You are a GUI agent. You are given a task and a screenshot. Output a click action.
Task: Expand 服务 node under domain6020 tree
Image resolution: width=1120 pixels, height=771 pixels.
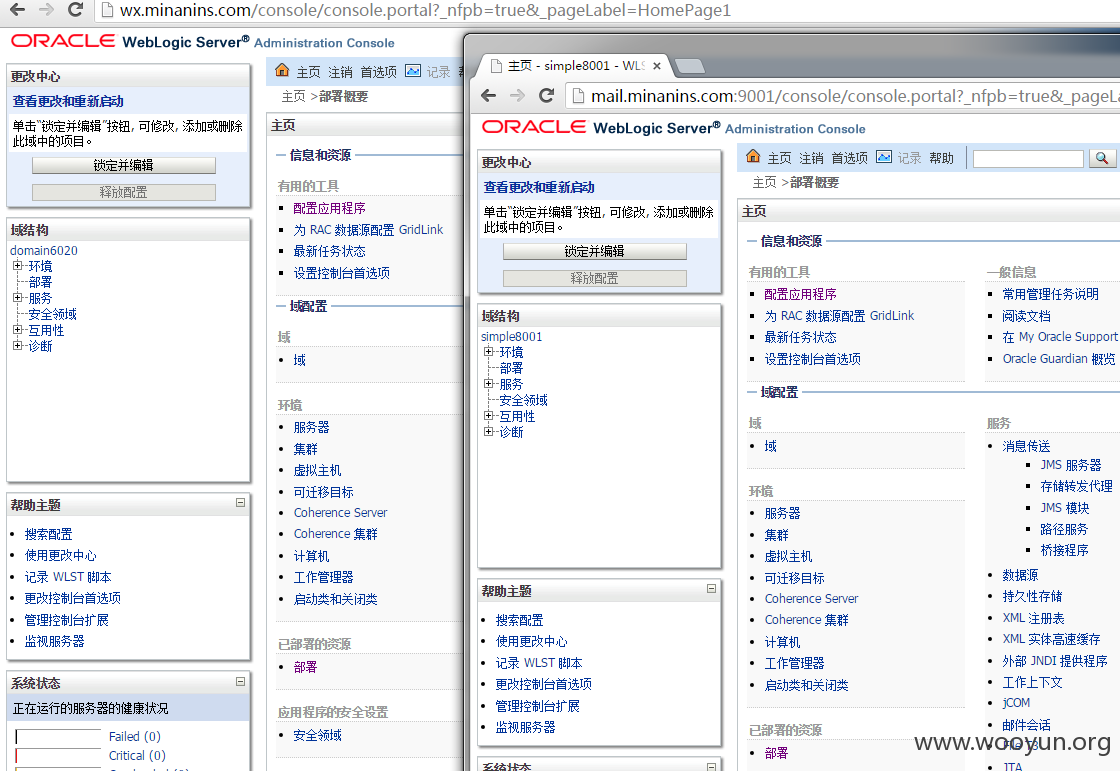17,297
